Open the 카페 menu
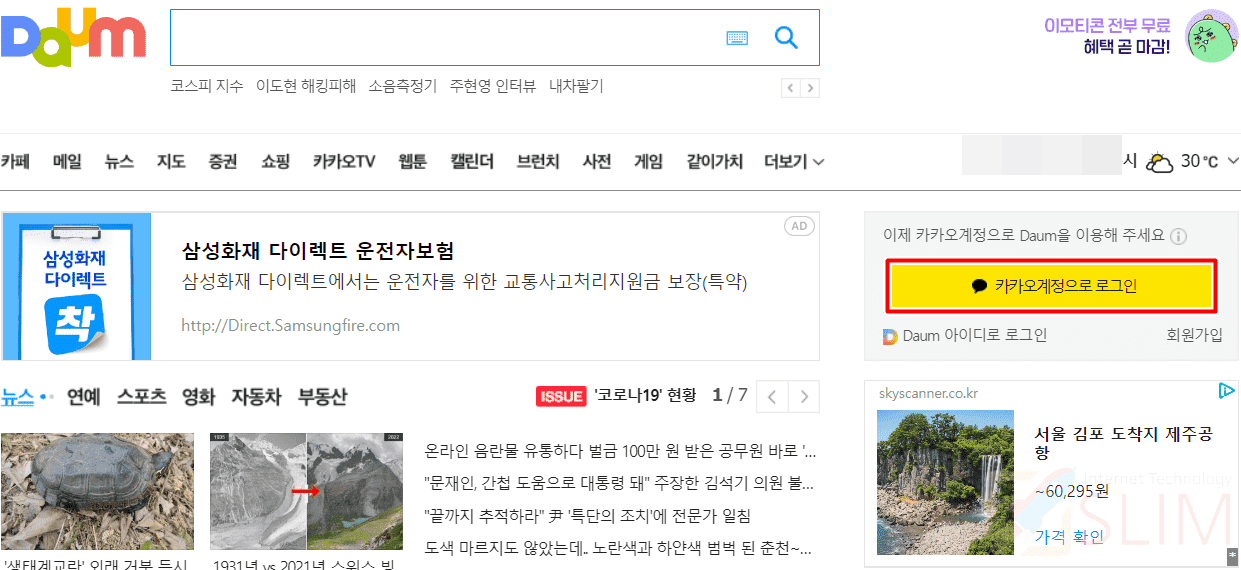The width and height of the screenshot is (1241, 570). [15, 162]
